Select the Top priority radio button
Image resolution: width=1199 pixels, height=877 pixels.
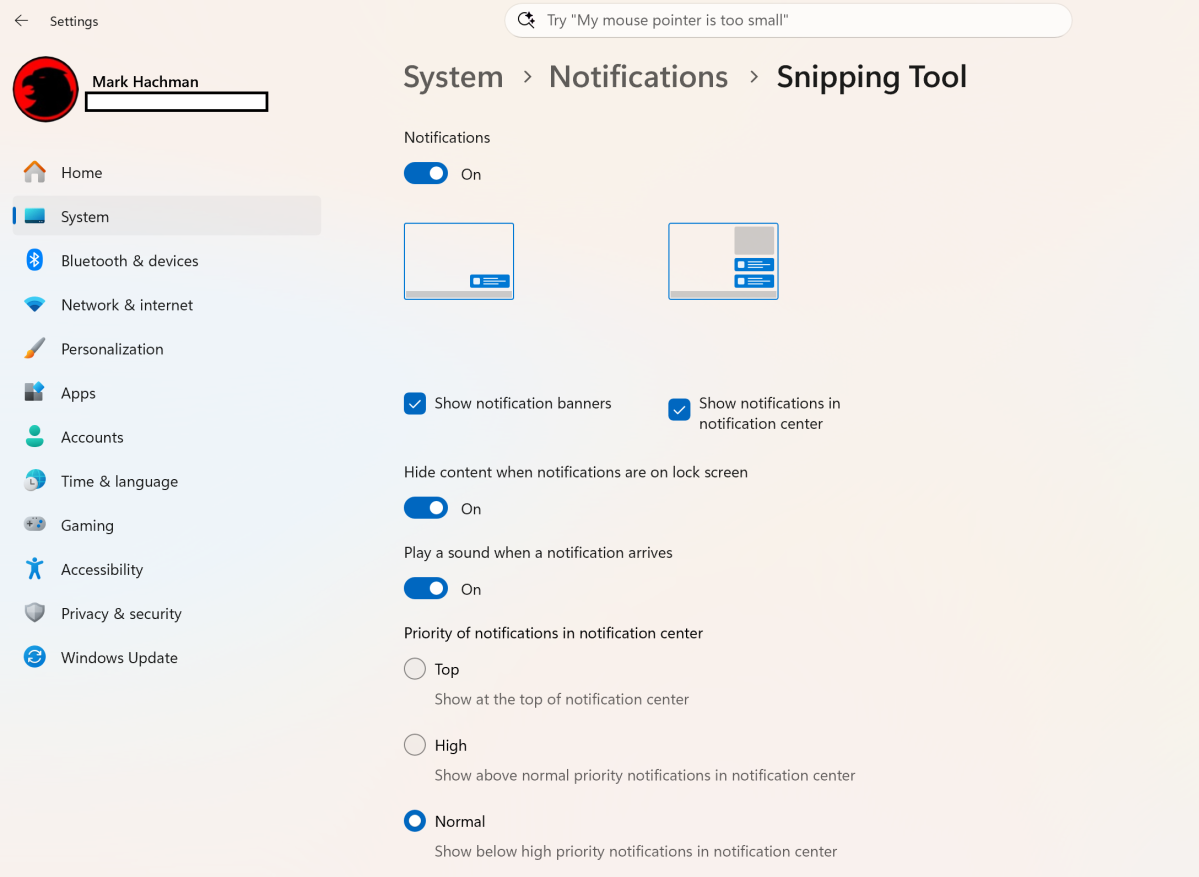pyautogui.click(x=414, y=668)
